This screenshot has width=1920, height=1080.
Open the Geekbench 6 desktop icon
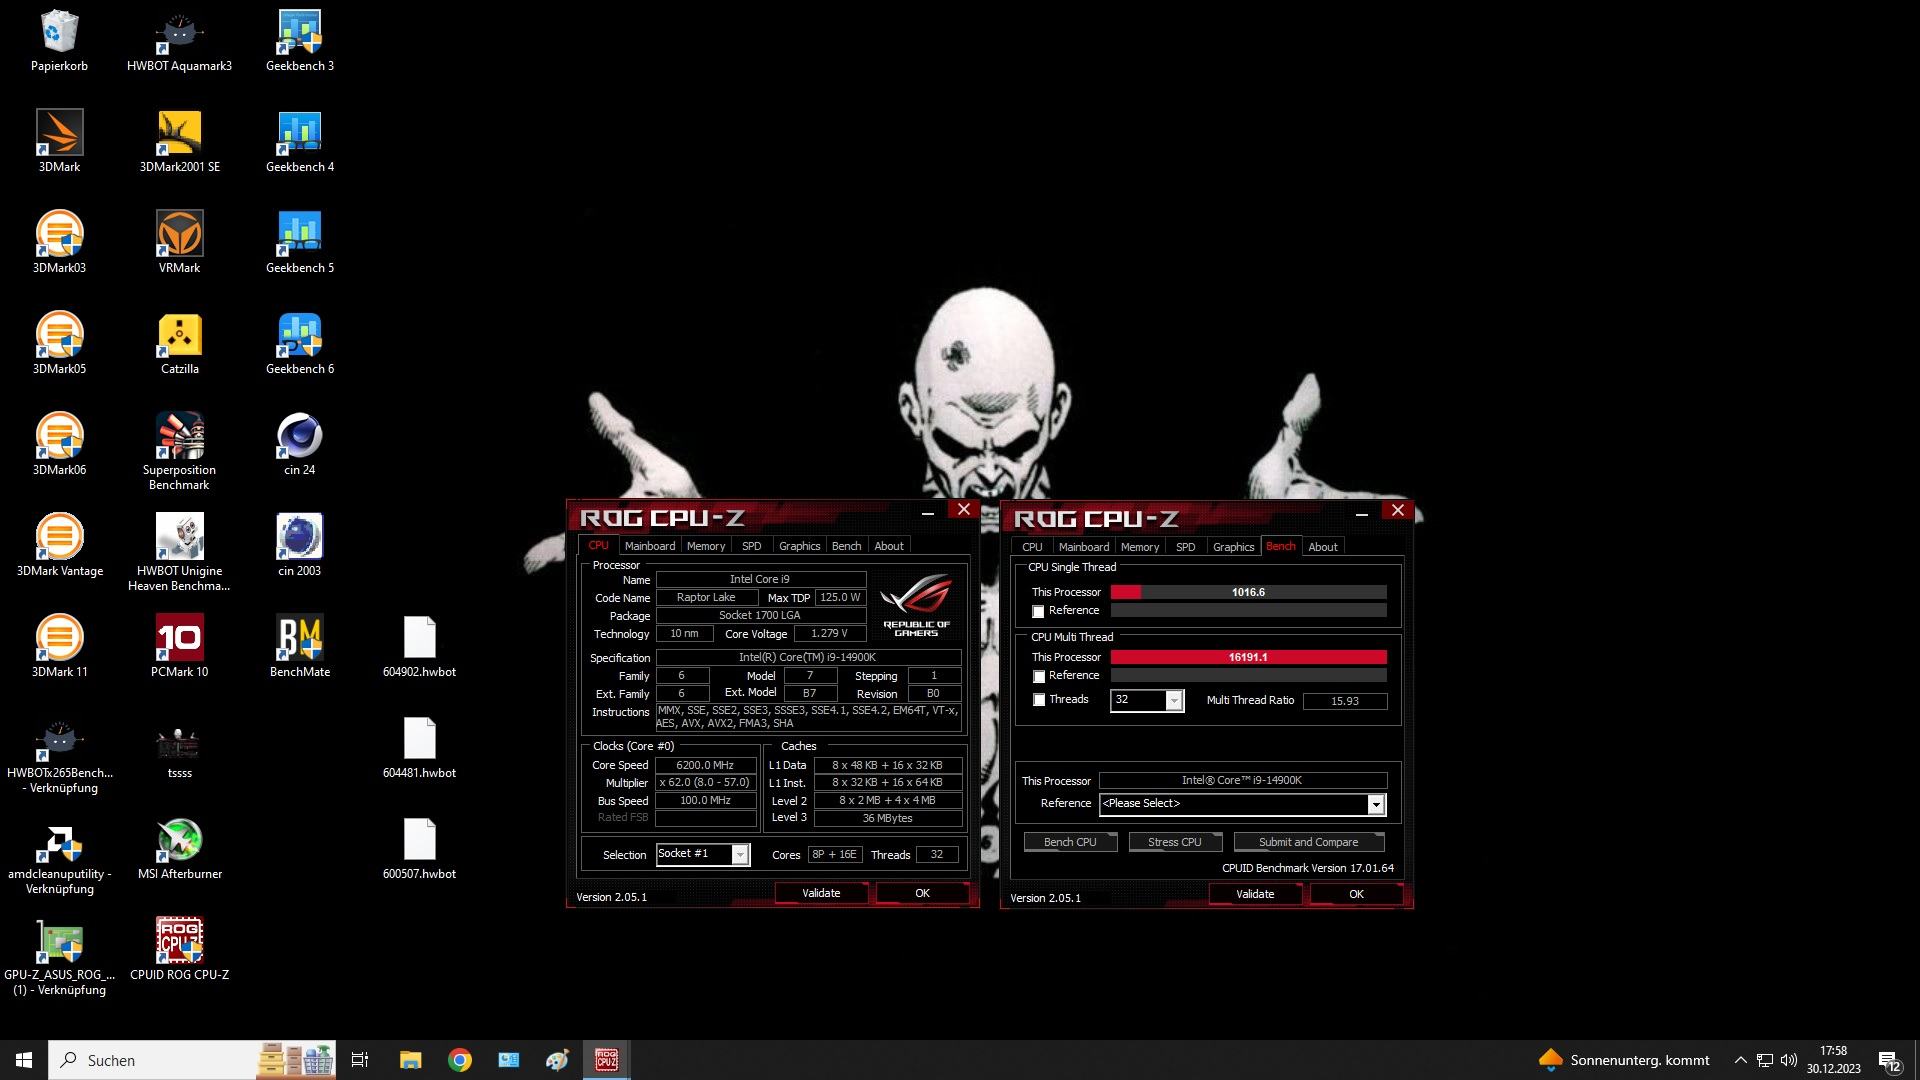pos(299,338)
